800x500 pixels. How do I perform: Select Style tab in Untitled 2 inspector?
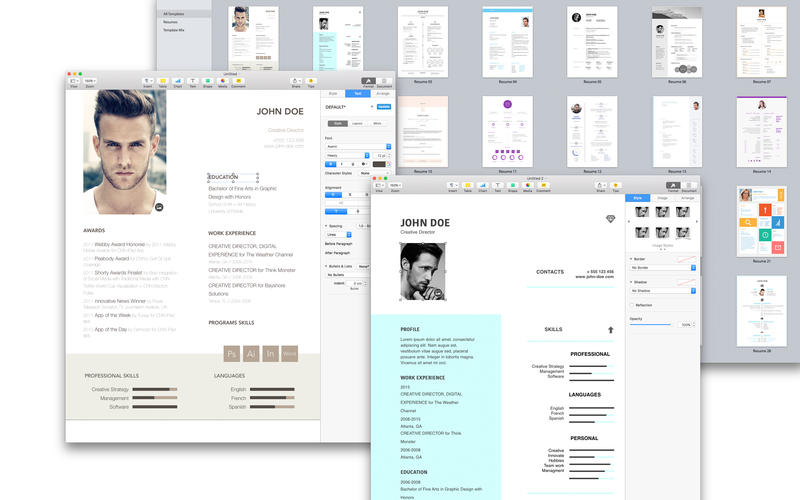pyautogui.click(x=638, y=197)
